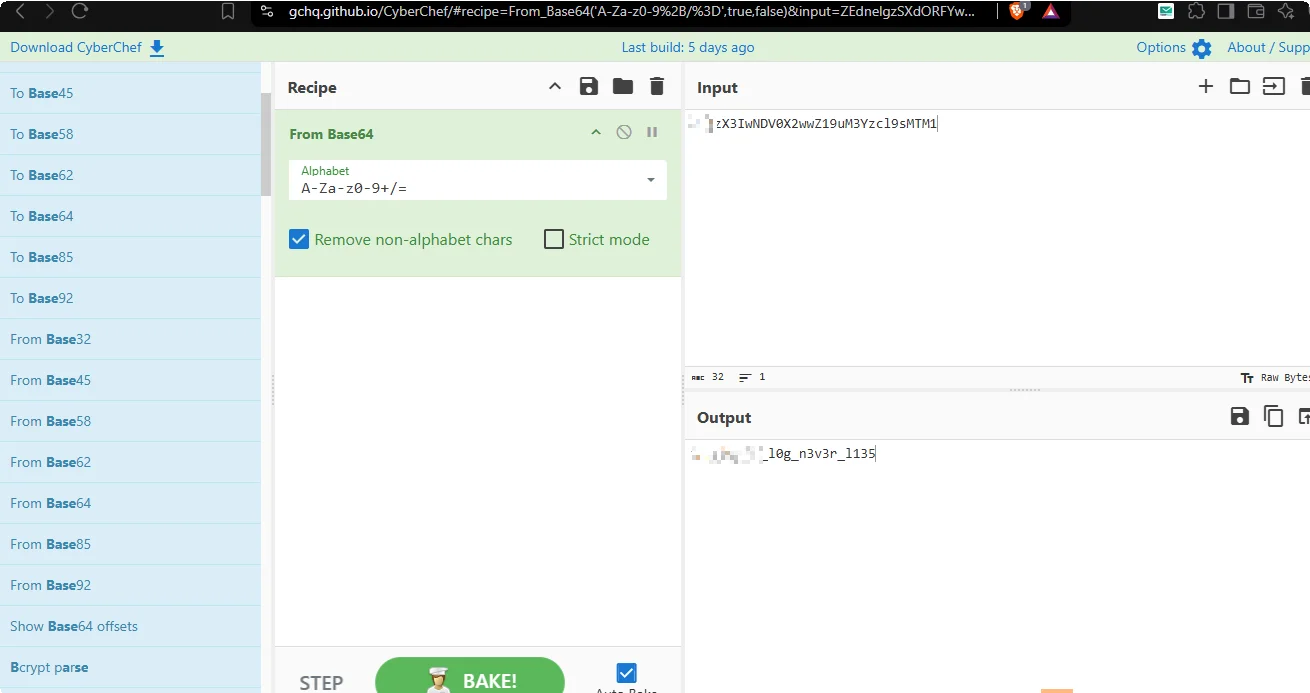
Task: Clear the recipe with trash icon
Action: (x=657, y=87)
